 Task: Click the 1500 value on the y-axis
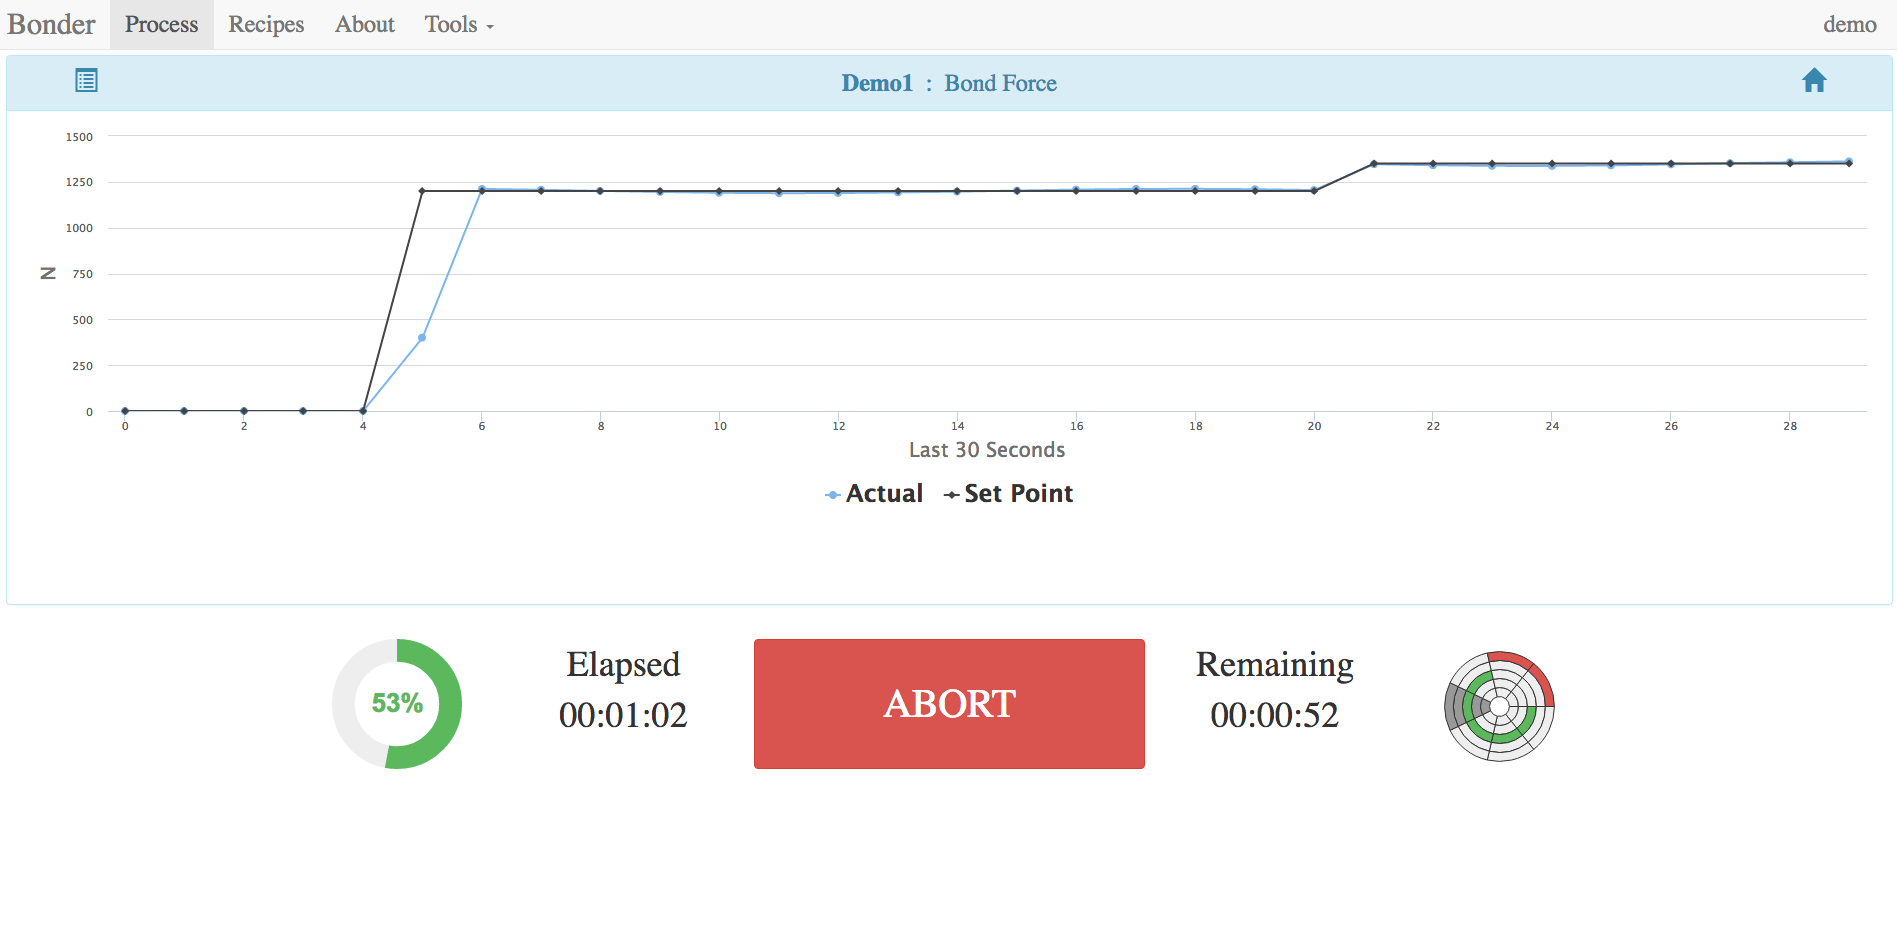(79, 137)
